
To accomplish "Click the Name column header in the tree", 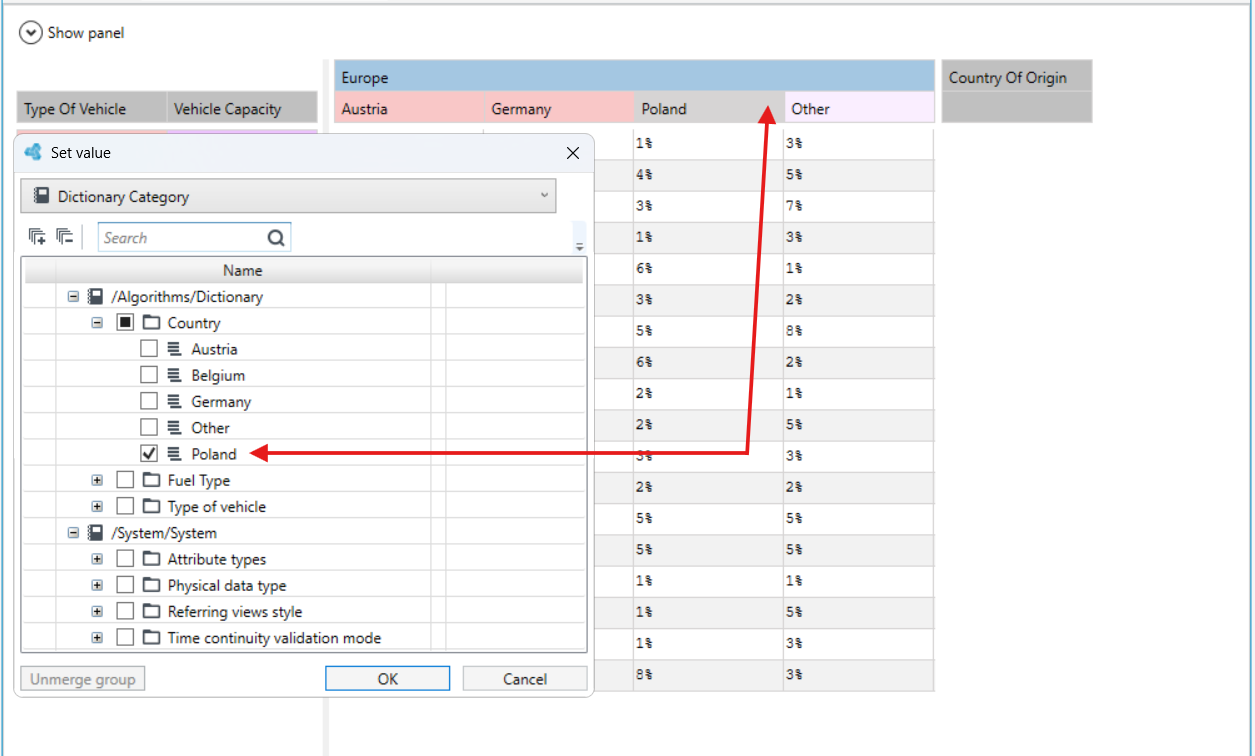I will click(x=243, y=270).
